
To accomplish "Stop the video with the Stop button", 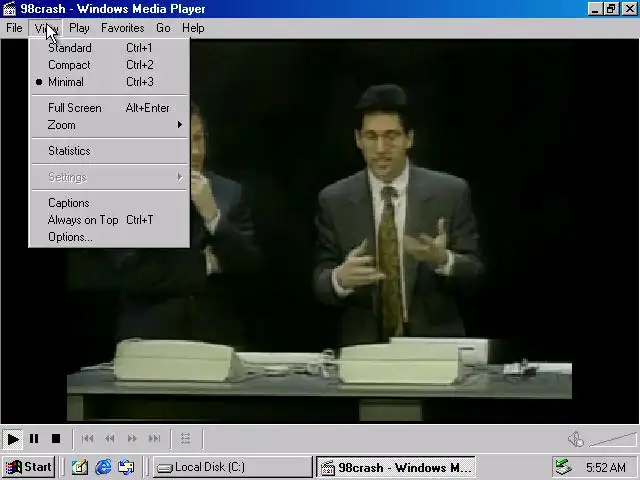I will 56,439.
